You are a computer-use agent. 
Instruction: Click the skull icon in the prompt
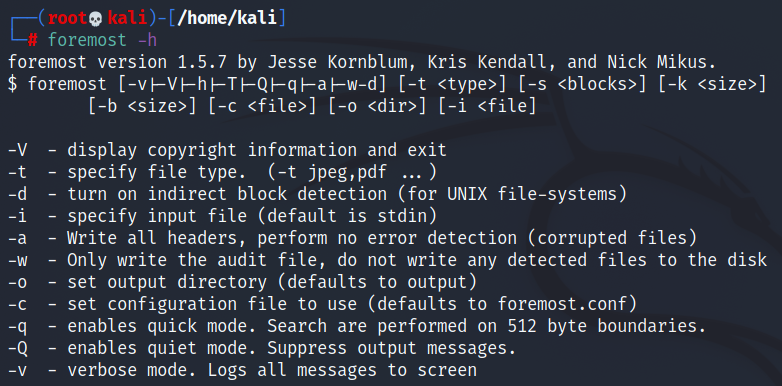point(96,19)
